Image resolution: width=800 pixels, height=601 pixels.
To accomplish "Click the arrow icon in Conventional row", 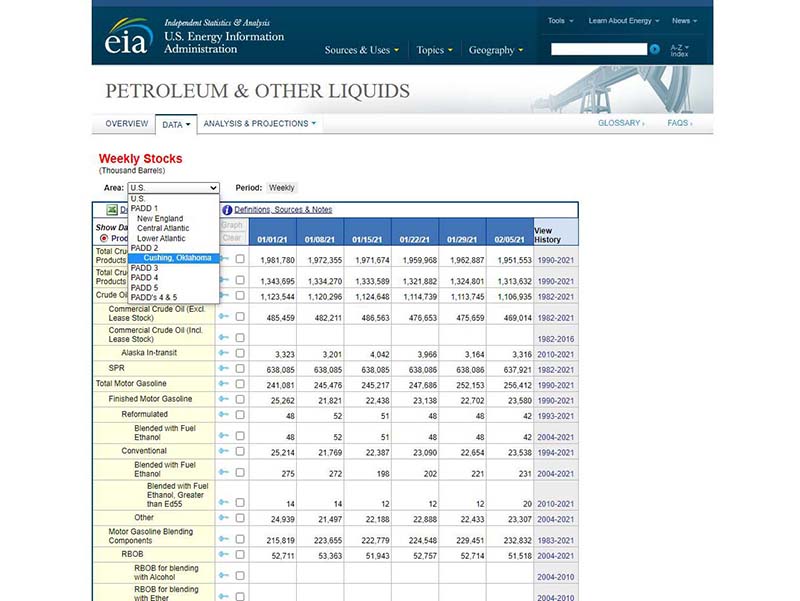I will [223, 451].
